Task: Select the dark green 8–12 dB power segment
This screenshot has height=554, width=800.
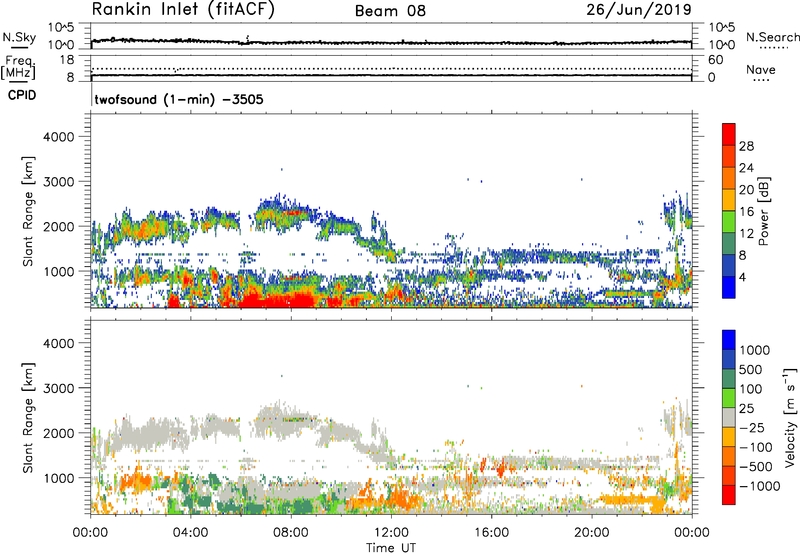Action: (729, 244)
